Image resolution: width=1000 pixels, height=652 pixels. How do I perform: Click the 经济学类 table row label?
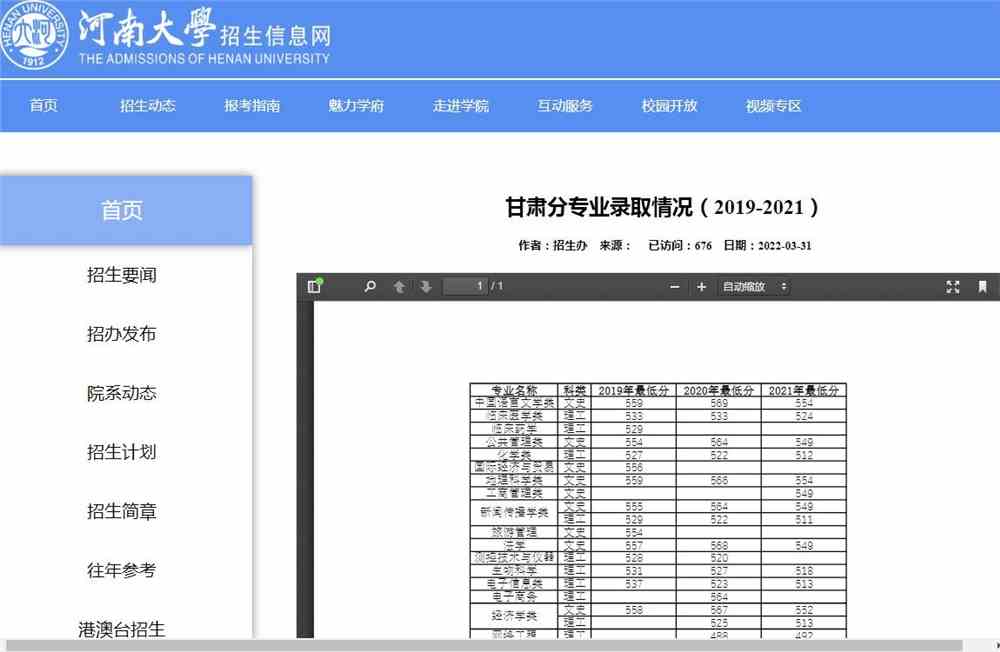coord(514,616)
